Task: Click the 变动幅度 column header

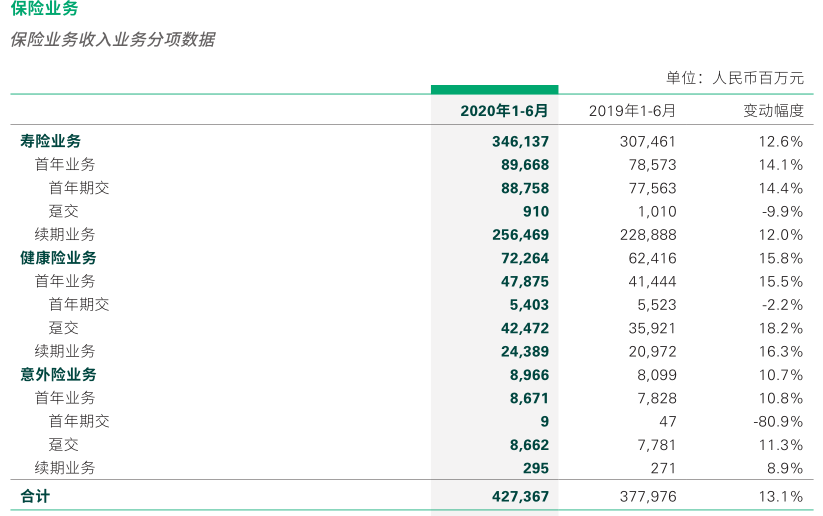Action: coord(773,111)
